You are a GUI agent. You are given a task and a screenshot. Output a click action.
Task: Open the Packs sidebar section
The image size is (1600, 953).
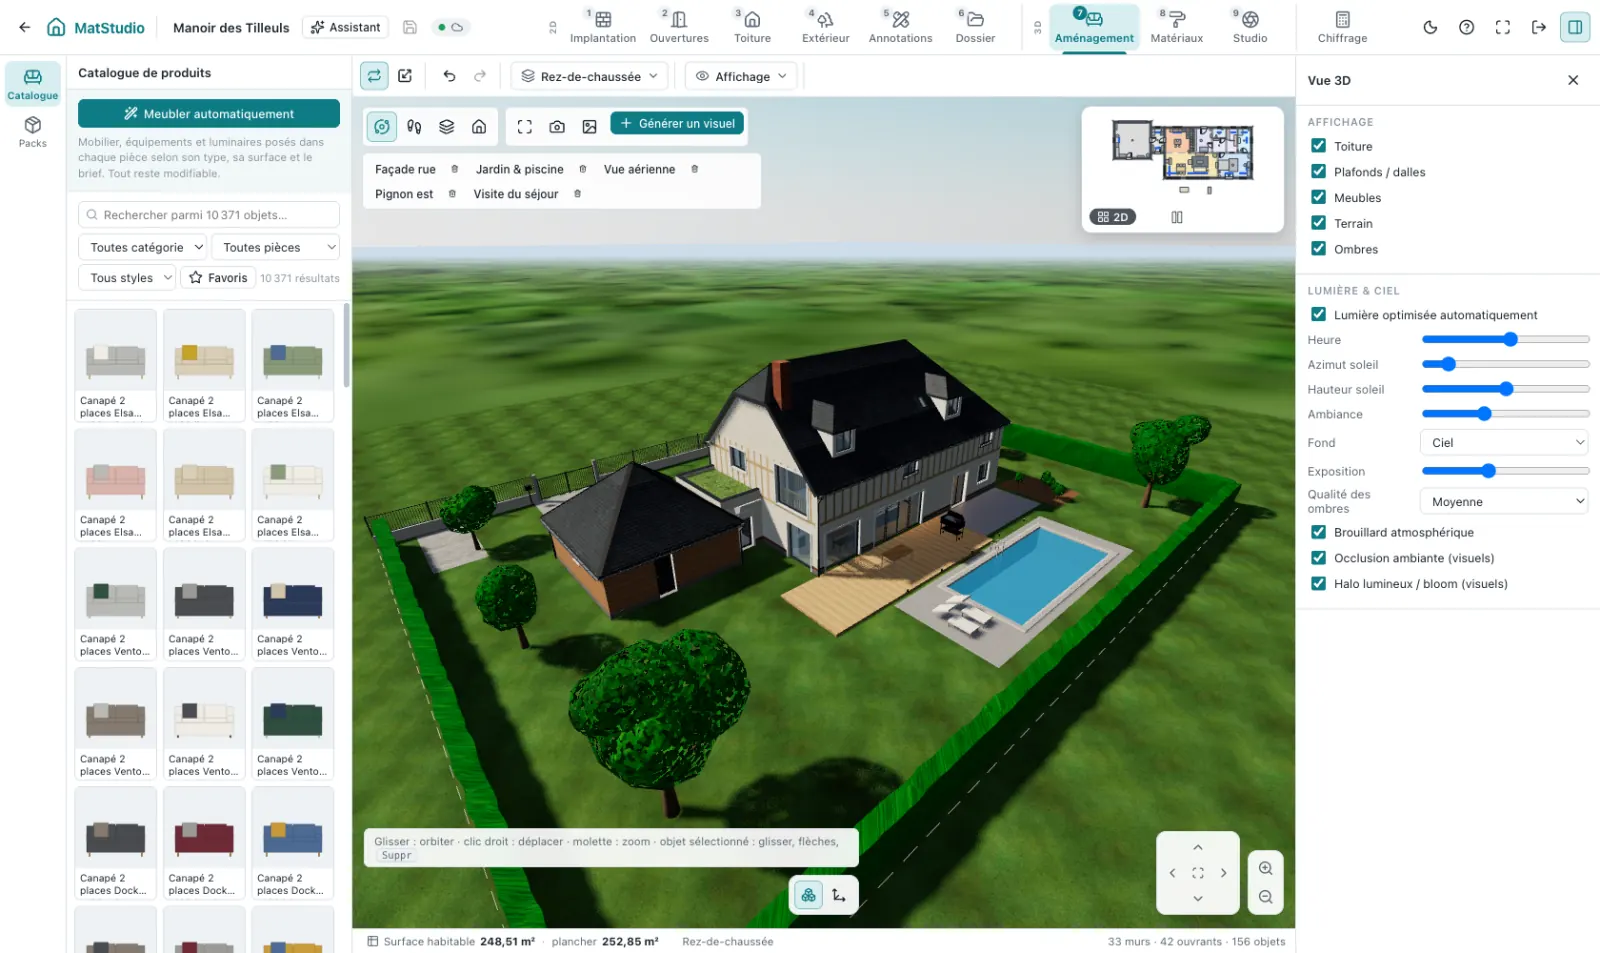(x=33, y=131)
